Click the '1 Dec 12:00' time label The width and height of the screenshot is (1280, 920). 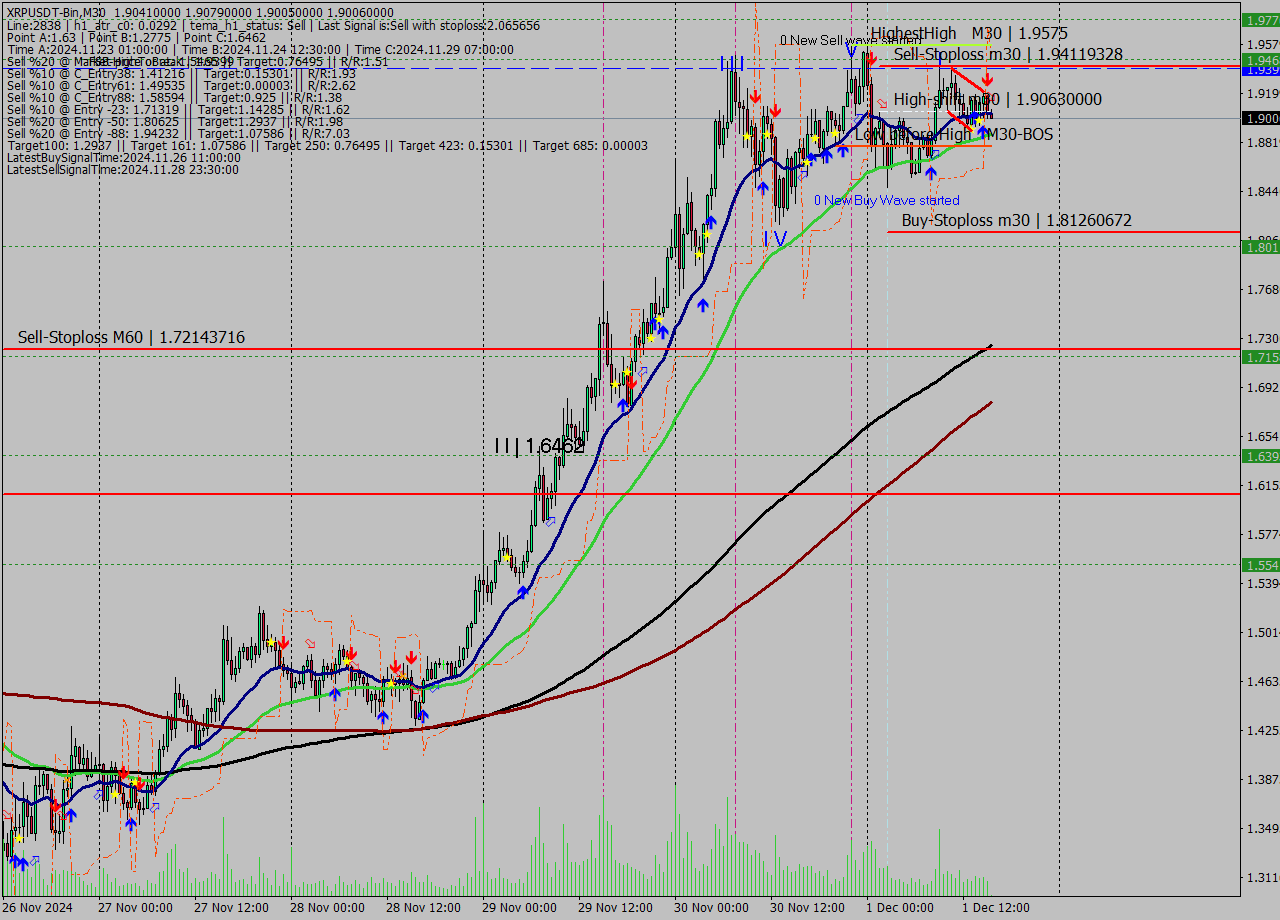[x=996, y=908]
